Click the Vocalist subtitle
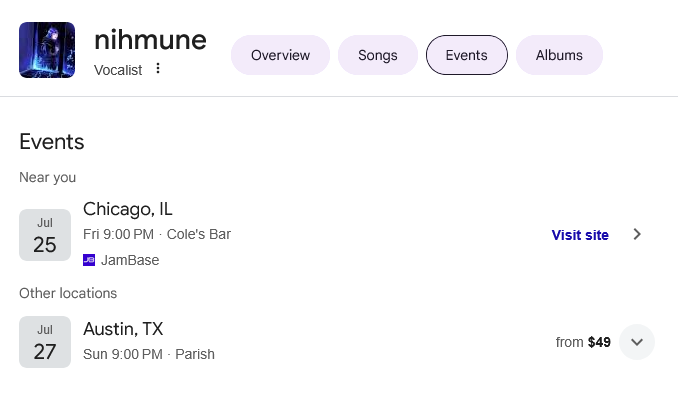The image size is (678, 416). point(118,70)
